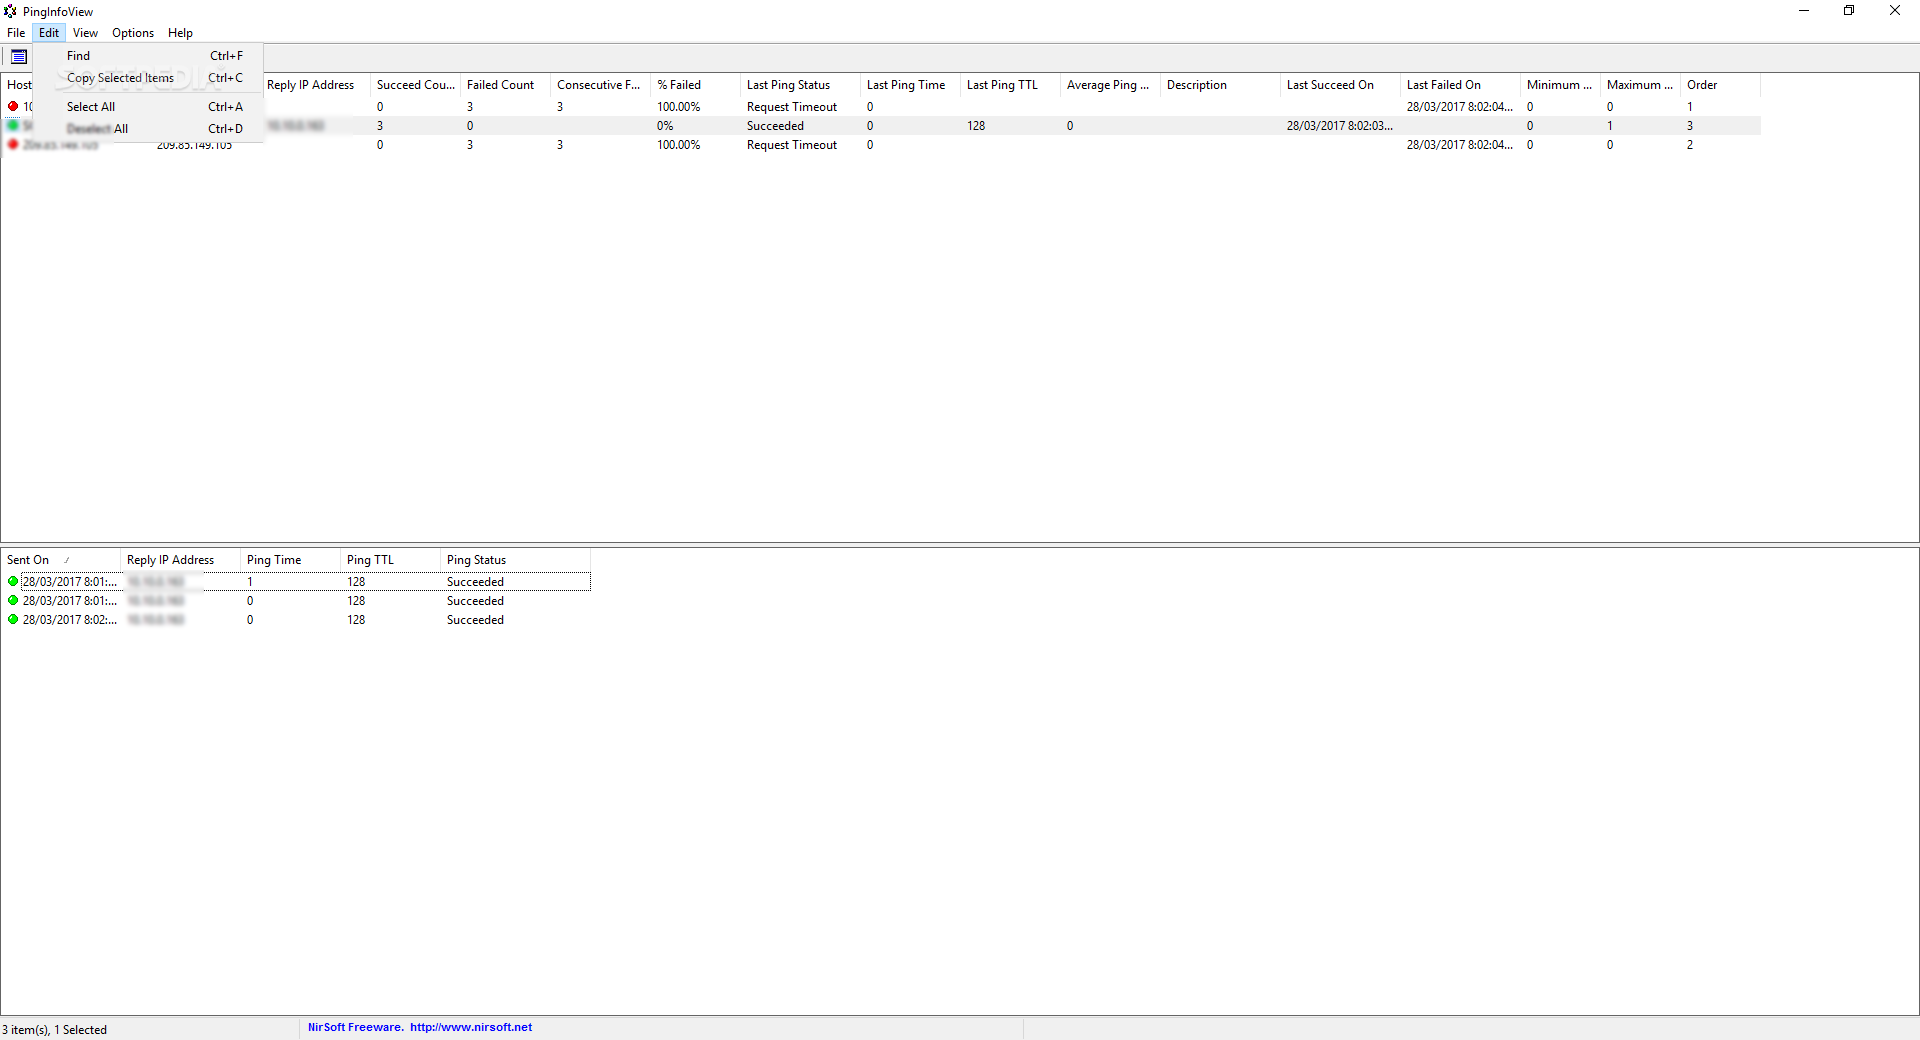Click red status dot of first host row
Image resolution: width=1920 pixels, height=1040 pixels.
pyautogui.click(x=13, y=106)
